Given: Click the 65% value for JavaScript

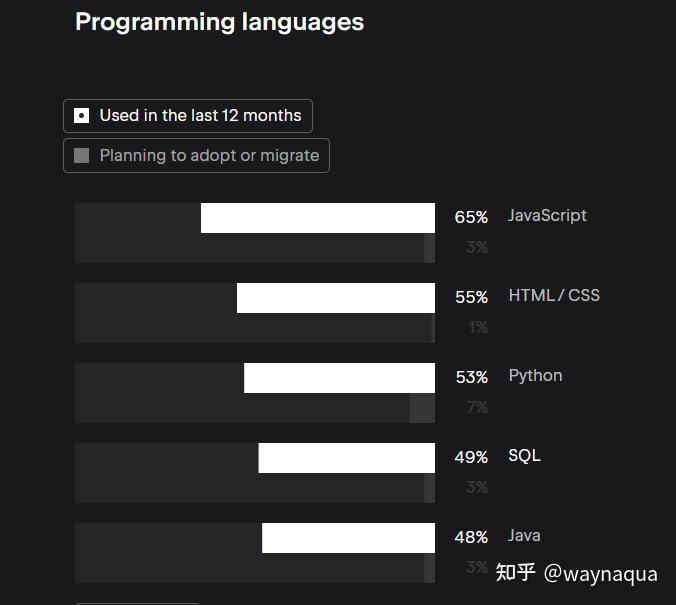Looking at the screenshot, I should [471, 218].
